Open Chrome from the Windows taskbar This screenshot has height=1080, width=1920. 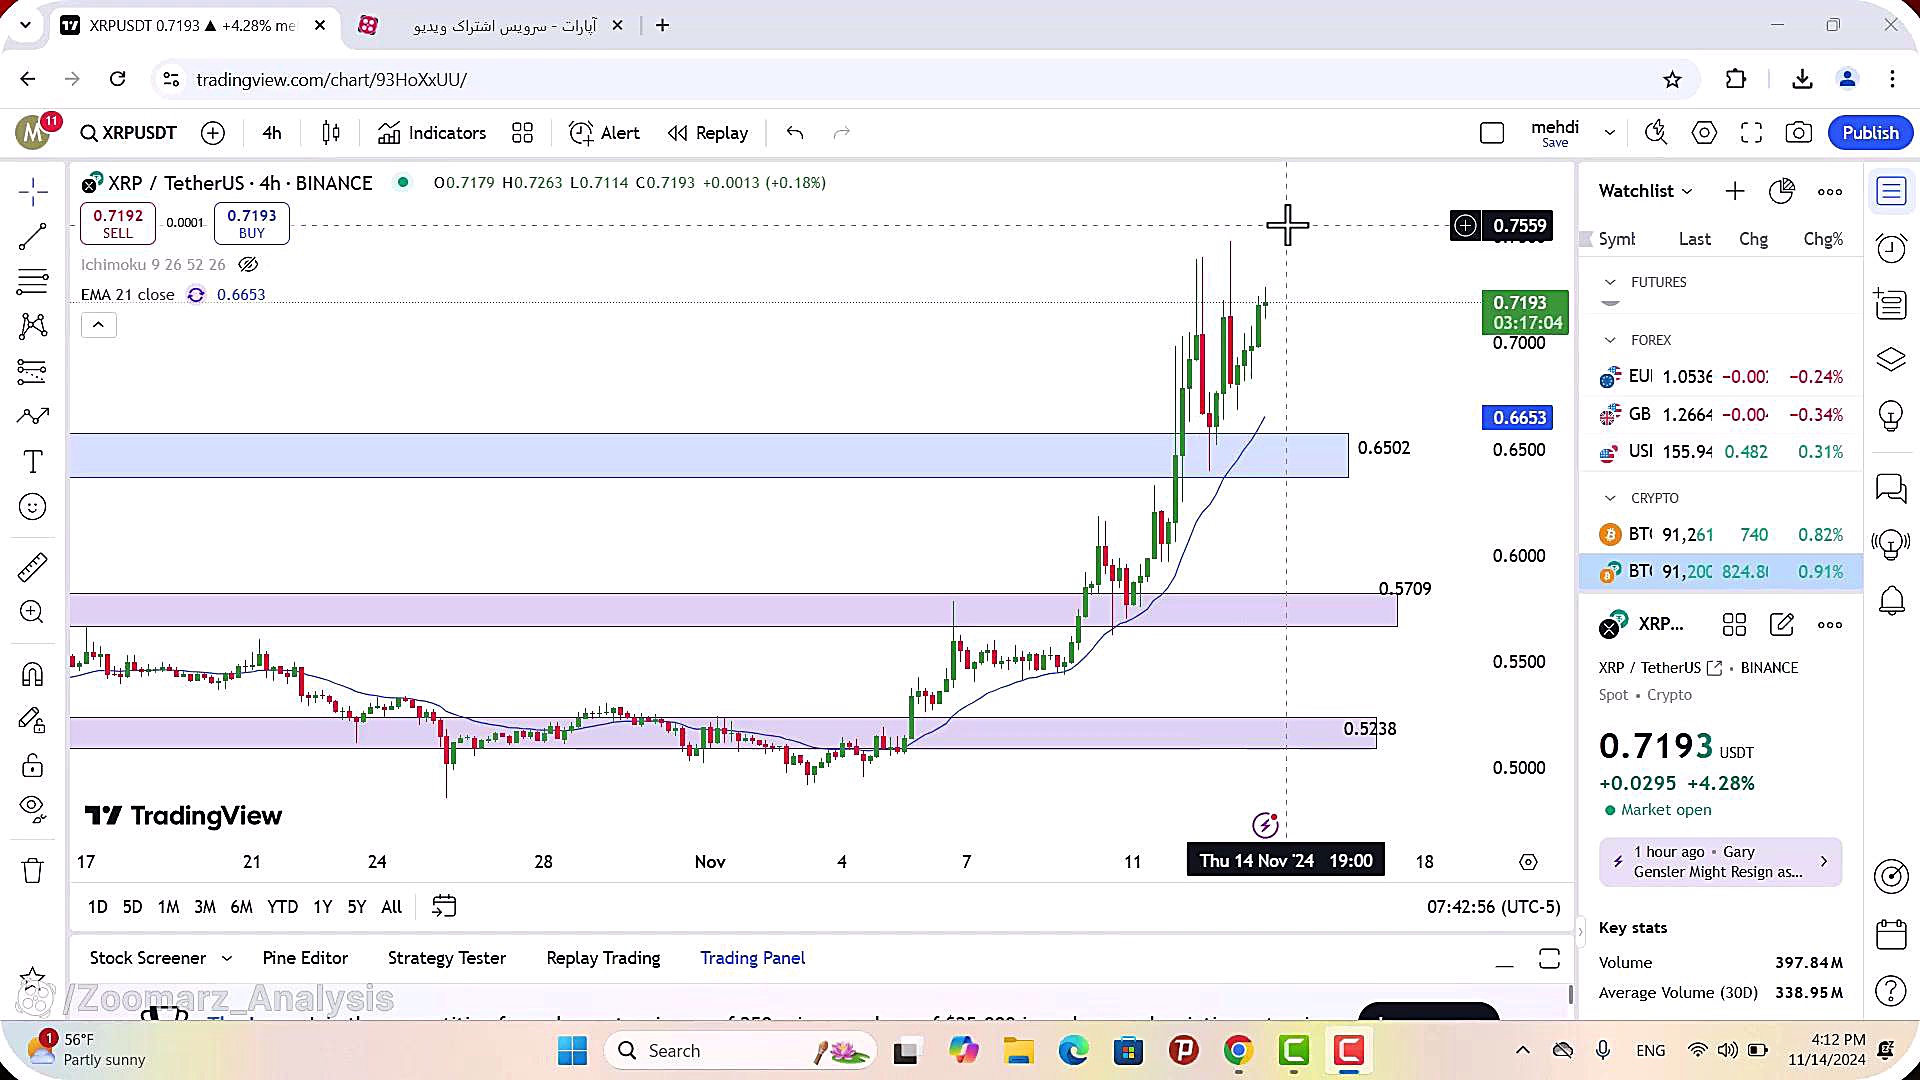click(x=1238, y=1051)
